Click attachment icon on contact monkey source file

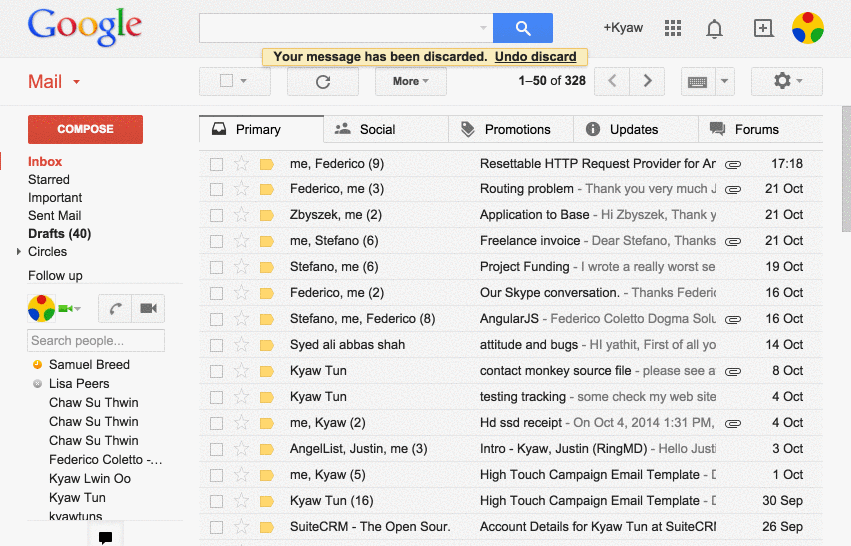click(x=733, y=371)
